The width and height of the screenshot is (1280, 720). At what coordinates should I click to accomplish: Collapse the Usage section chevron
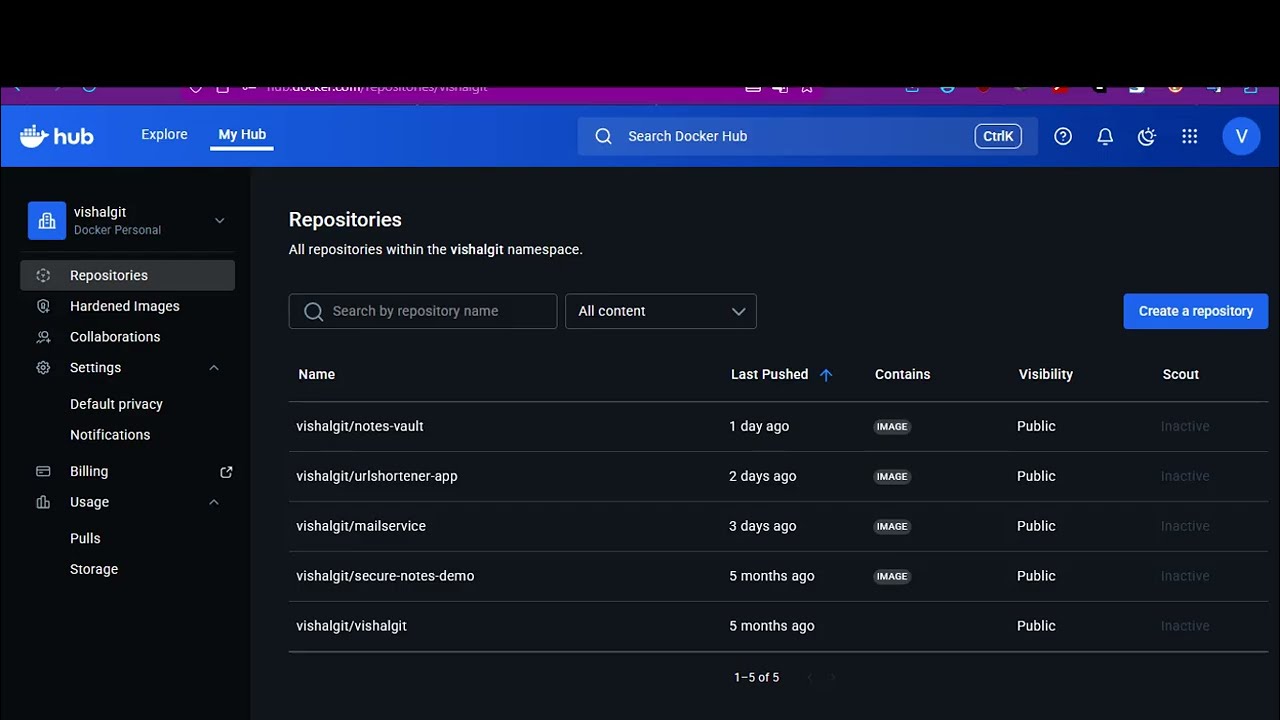pyautogui.click(x=214, y=502)
